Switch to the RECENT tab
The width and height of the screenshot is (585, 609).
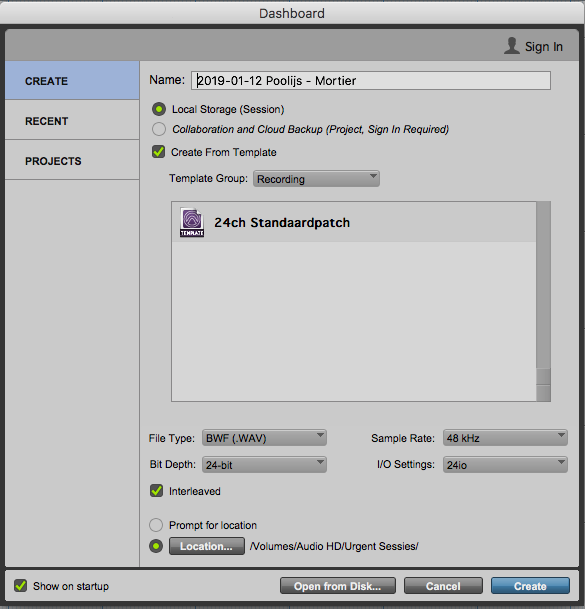tap(72, 120)
